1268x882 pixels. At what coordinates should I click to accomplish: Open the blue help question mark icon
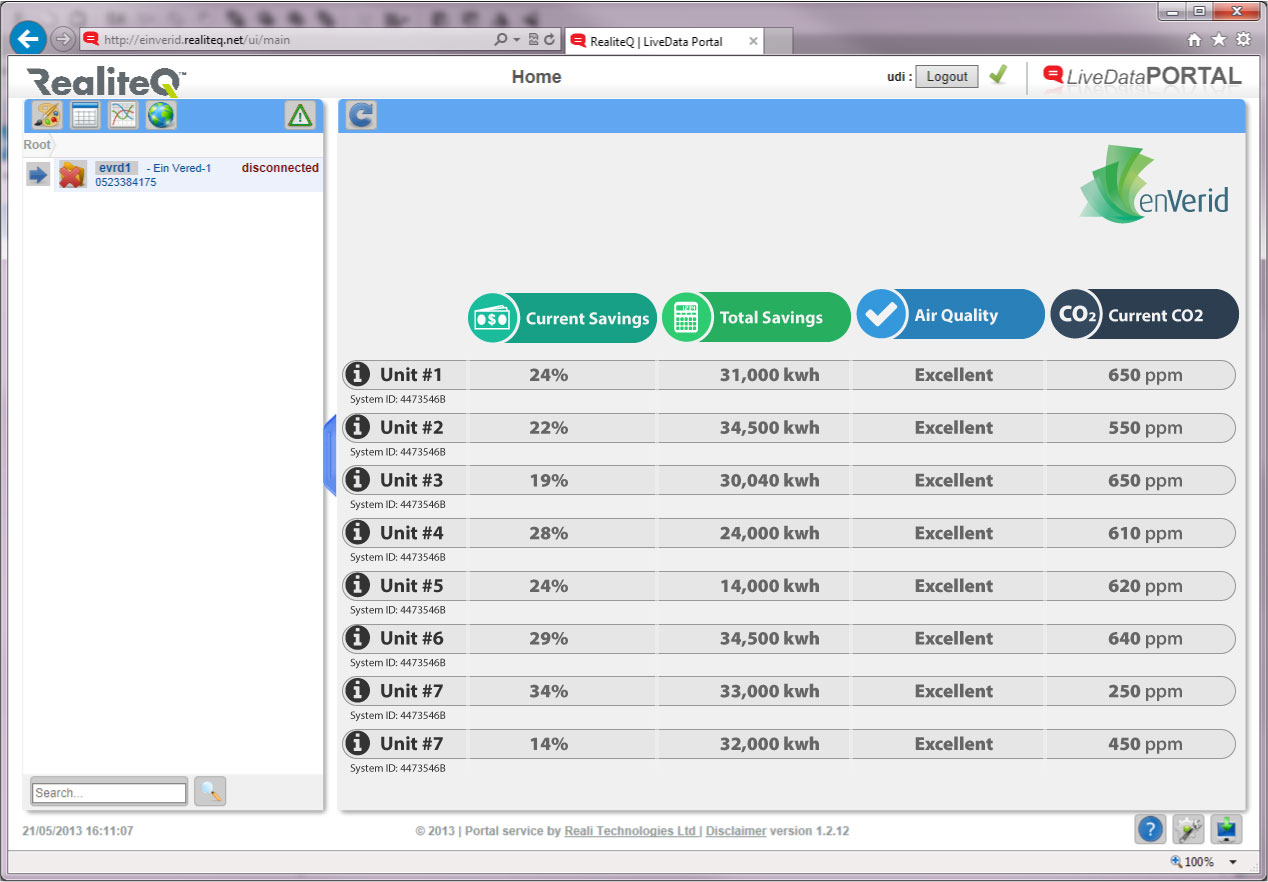click(x=1151, y=829)
